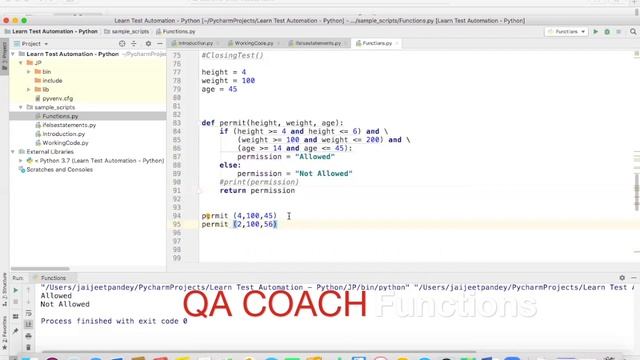Click the Project panel horizontal scrollbar
Image resolution: width=640 pixels, height=360 pixels.
click(x=40, y=269)
